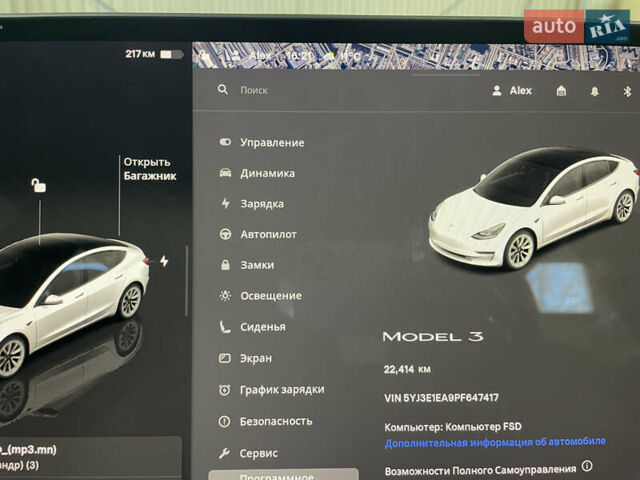Select Замки in the sidebar
This screenshot has width=640, height=480.
256,265
